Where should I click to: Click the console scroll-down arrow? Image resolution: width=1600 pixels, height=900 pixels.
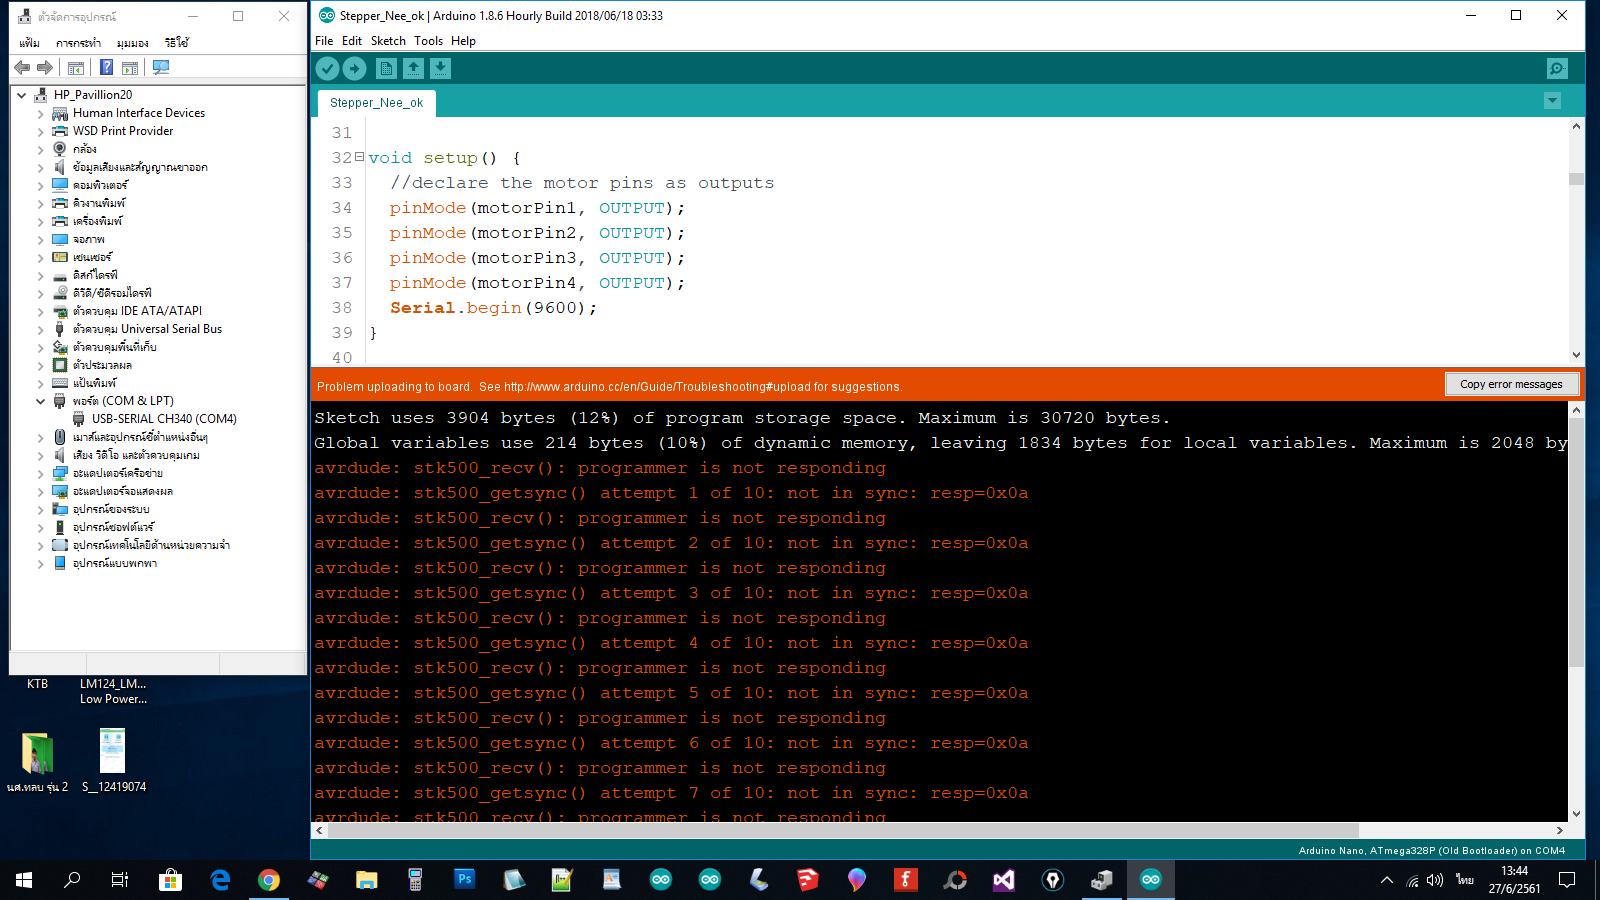click(1576, 814)
